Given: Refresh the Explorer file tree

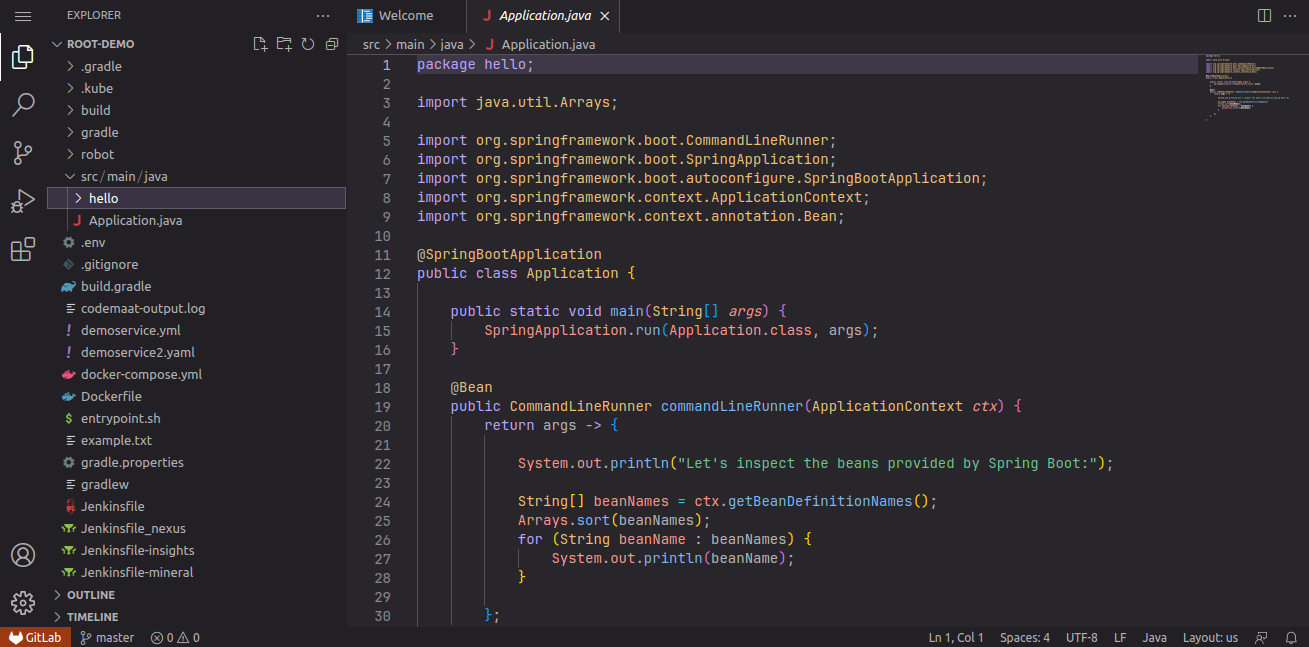Looking at the screenshot, I should 308,44.
